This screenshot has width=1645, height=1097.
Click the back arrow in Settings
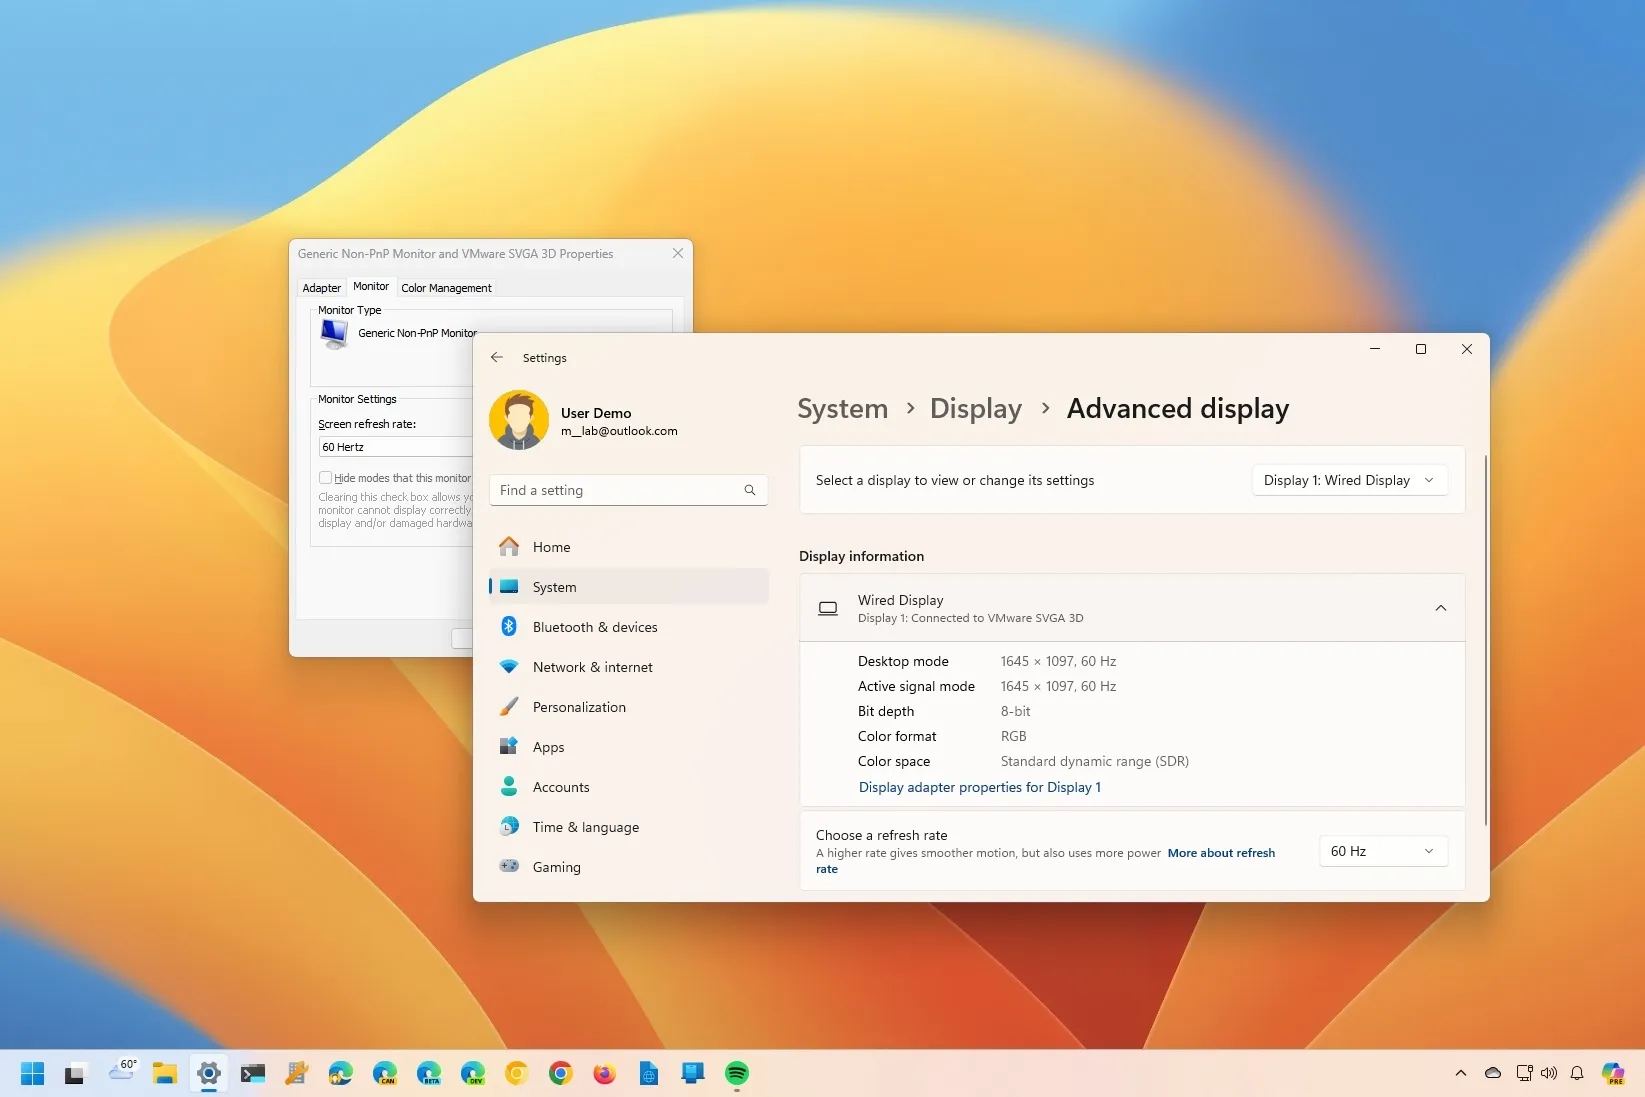point(497,357)
